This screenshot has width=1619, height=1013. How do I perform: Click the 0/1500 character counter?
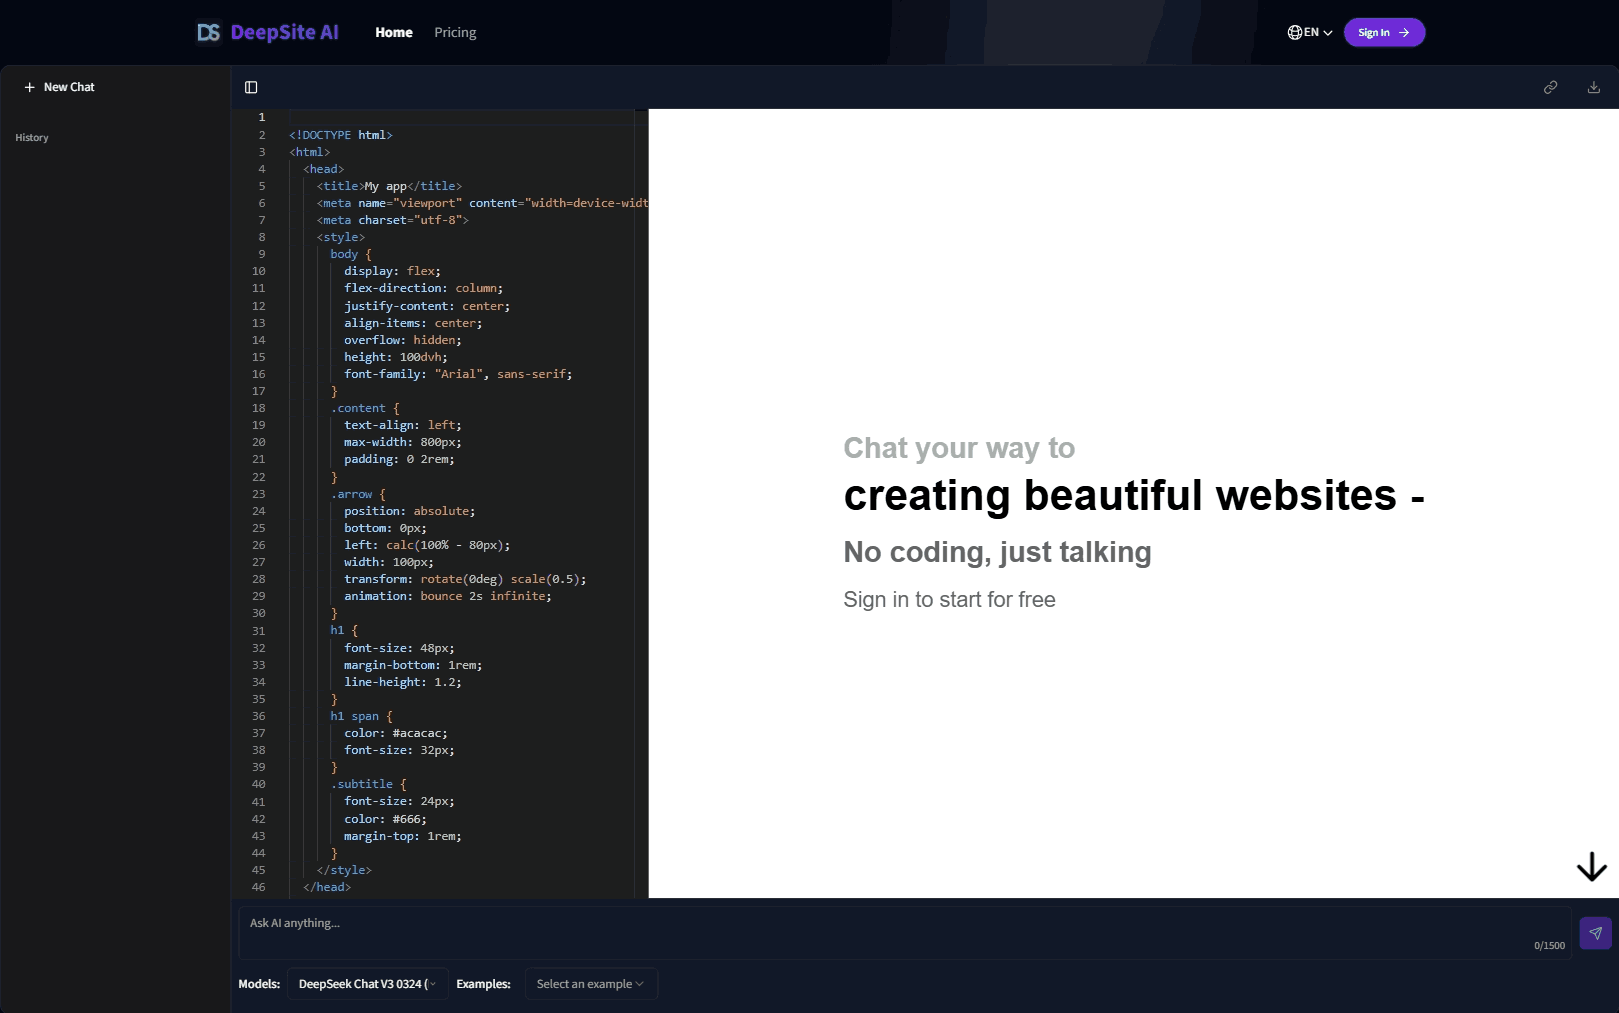[1549, 946]
